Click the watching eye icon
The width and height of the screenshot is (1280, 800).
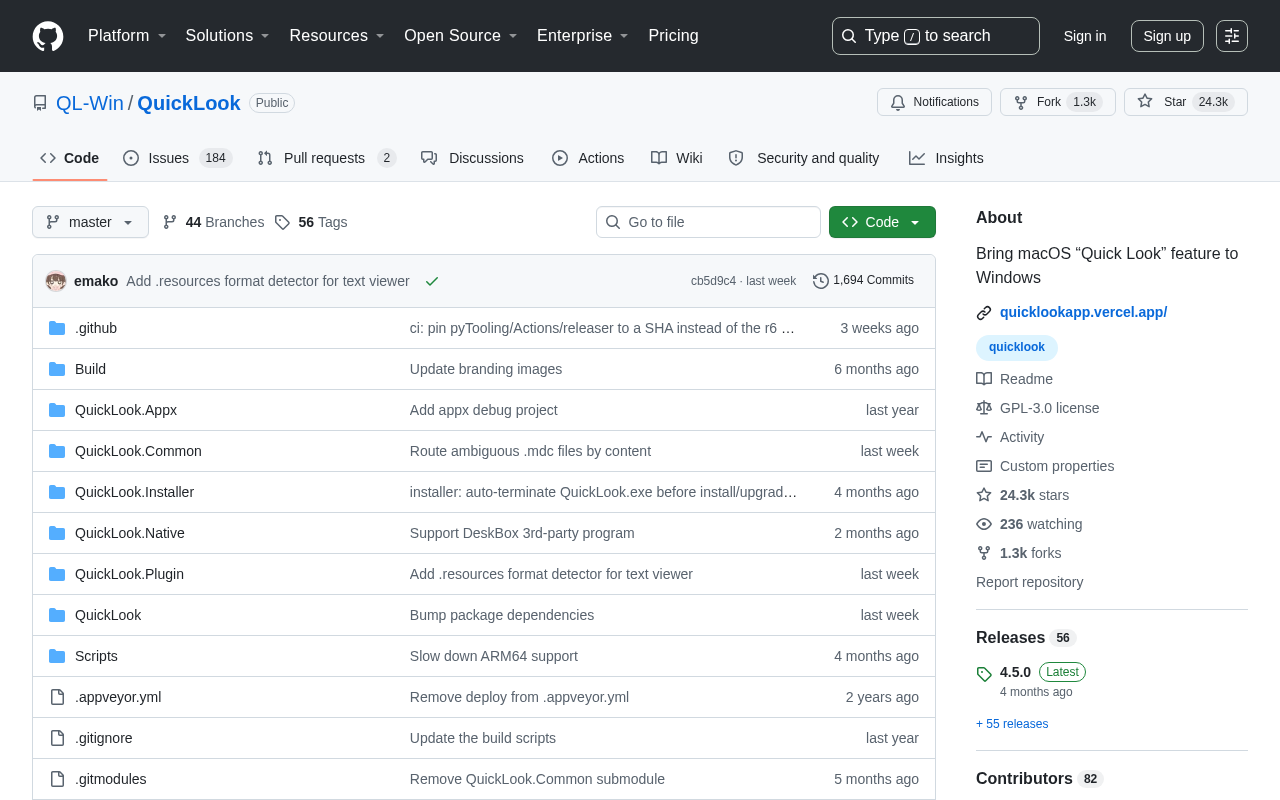tap(984, 524)
